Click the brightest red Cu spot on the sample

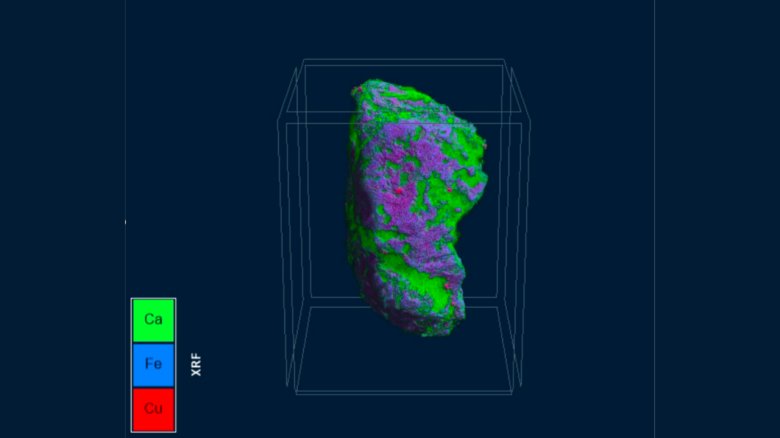(x=398, y=191)
